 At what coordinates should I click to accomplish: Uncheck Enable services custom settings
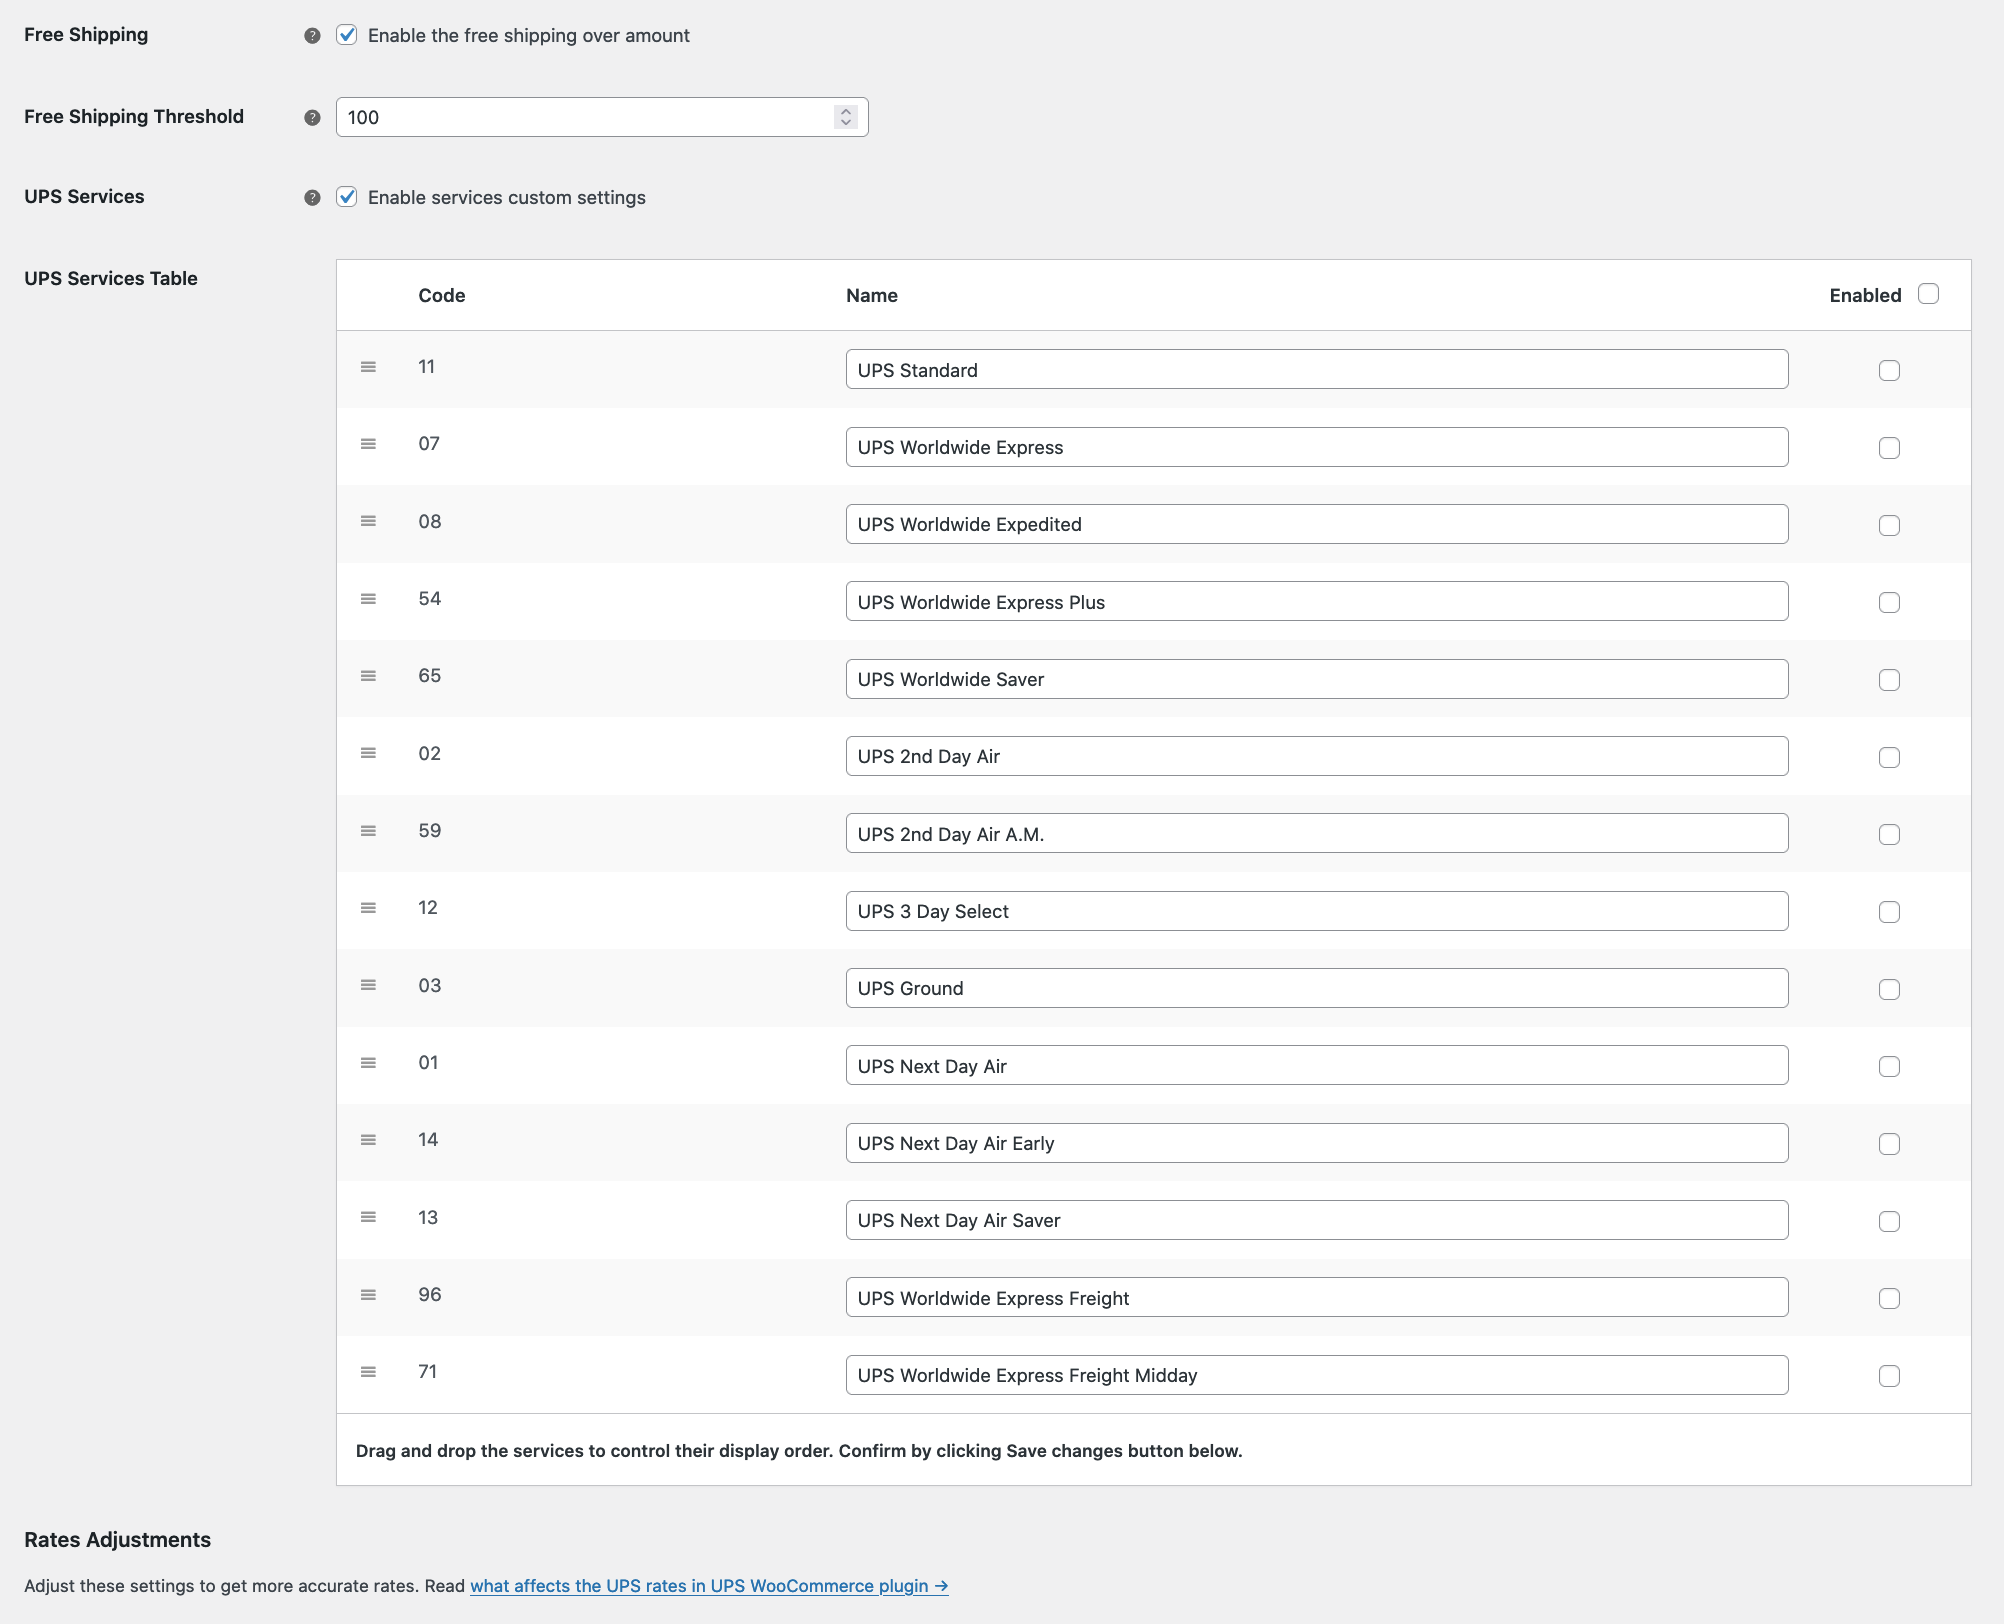(347, 197)
